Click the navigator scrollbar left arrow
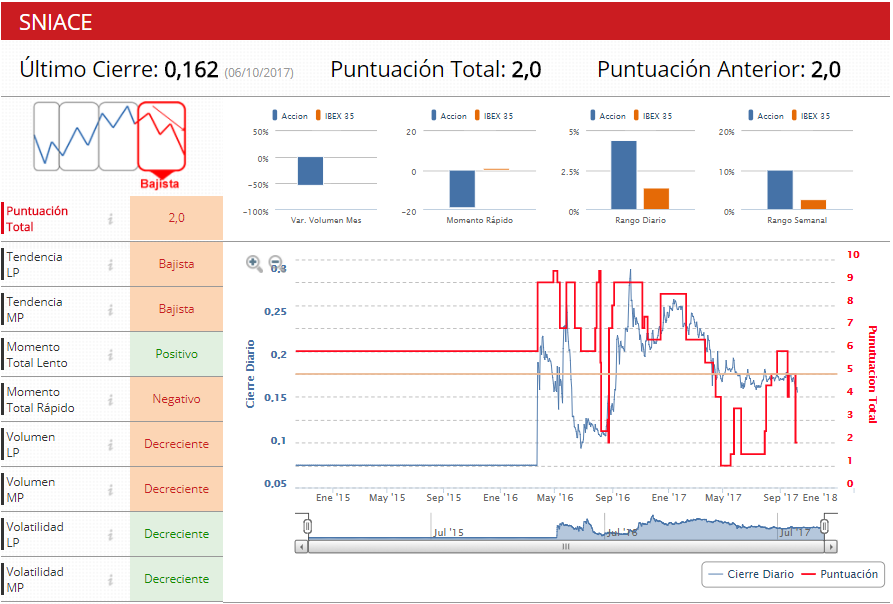893x604 pixels. click(x=302, y=547)
